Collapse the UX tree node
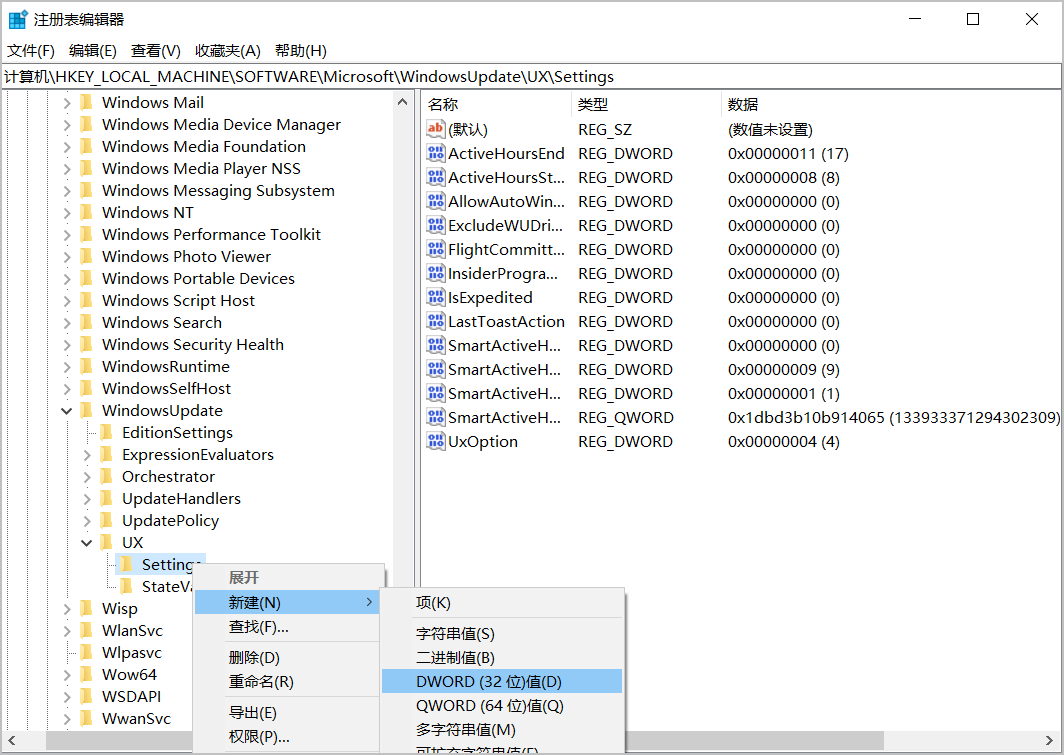This screenshot has width=1064, height=755. [87, 543]
